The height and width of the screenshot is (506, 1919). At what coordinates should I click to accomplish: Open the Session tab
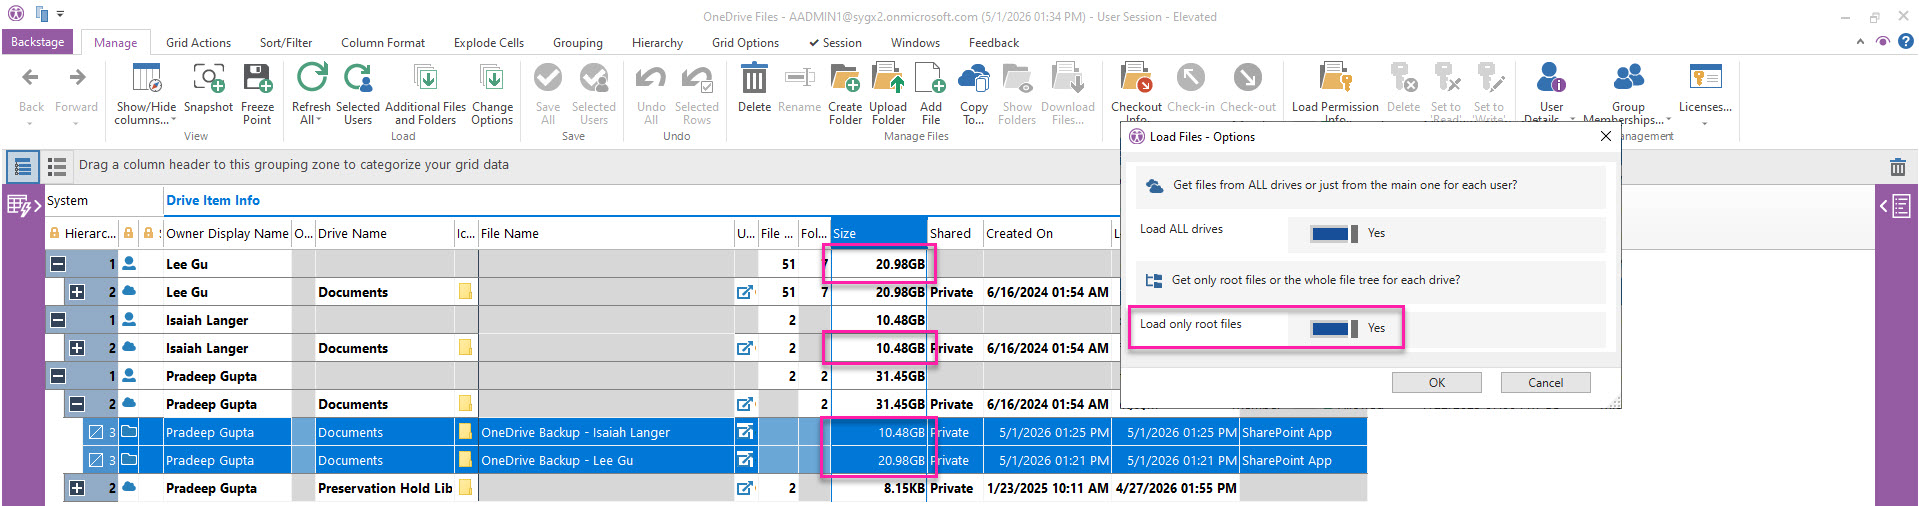pyautogui.click(x=836, y=43)
